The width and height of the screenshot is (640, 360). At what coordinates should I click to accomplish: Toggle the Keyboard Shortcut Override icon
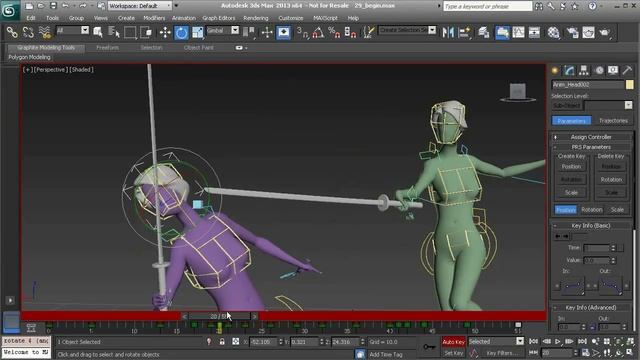[283, 32]
